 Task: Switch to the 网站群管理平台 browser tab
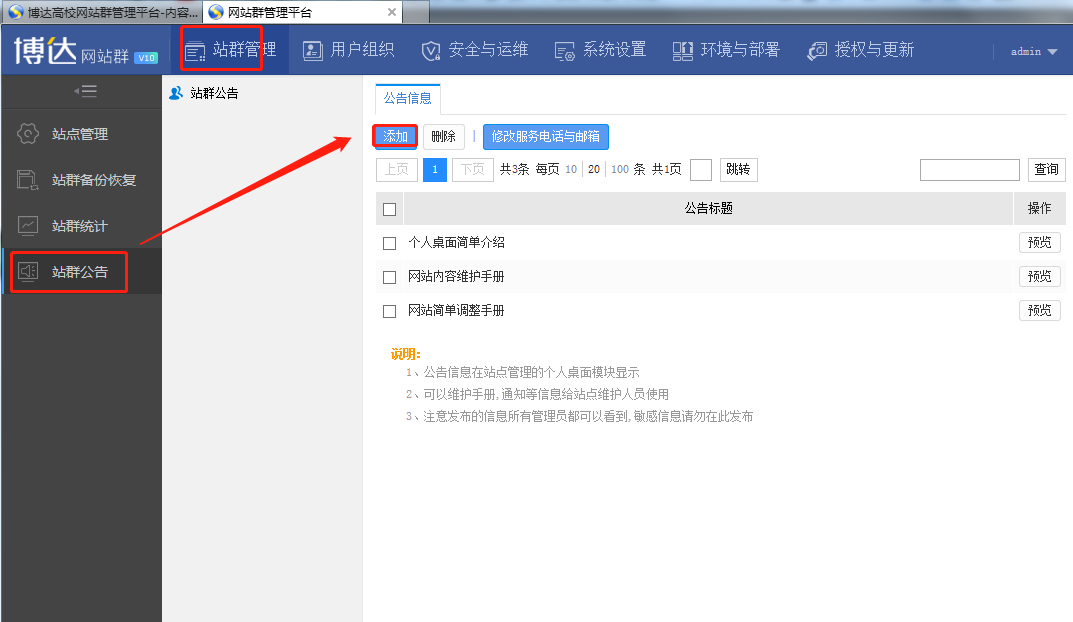[301, 12]
